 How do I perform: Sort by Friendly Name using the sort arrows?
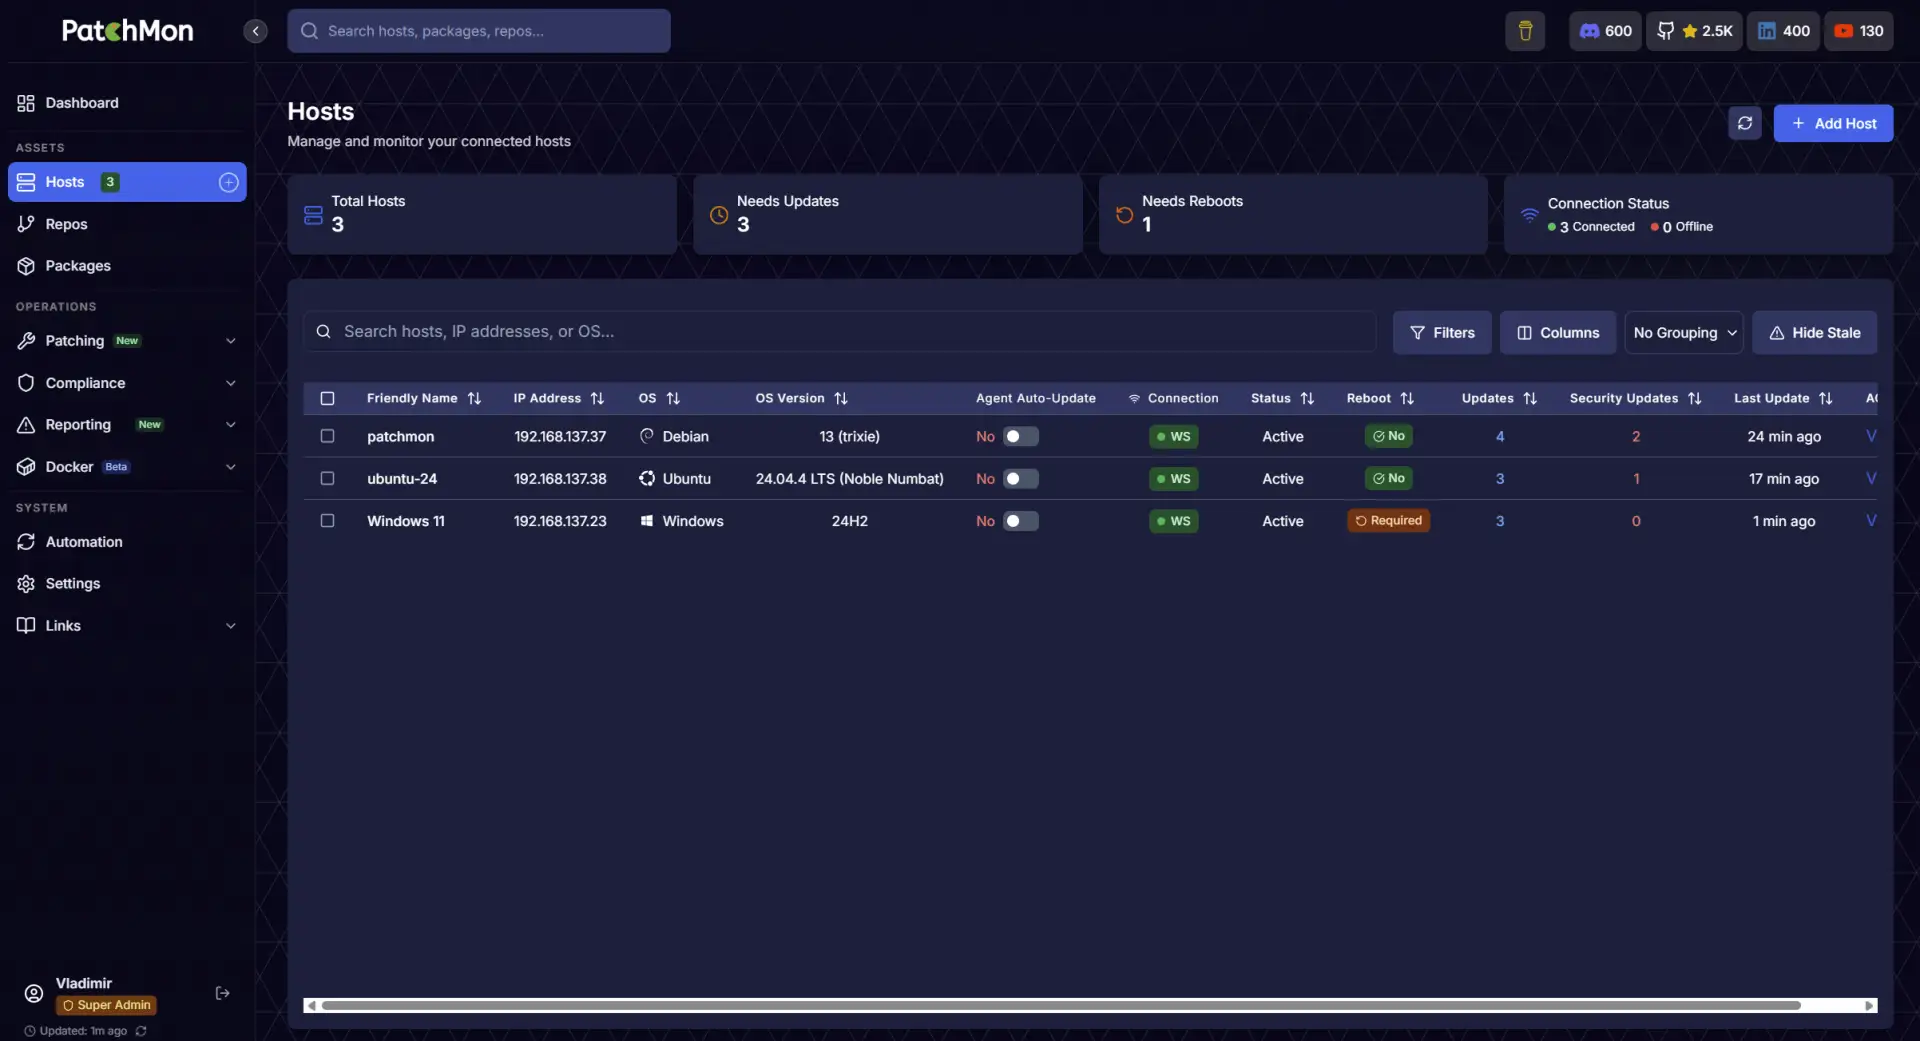(x=474, y=398)
